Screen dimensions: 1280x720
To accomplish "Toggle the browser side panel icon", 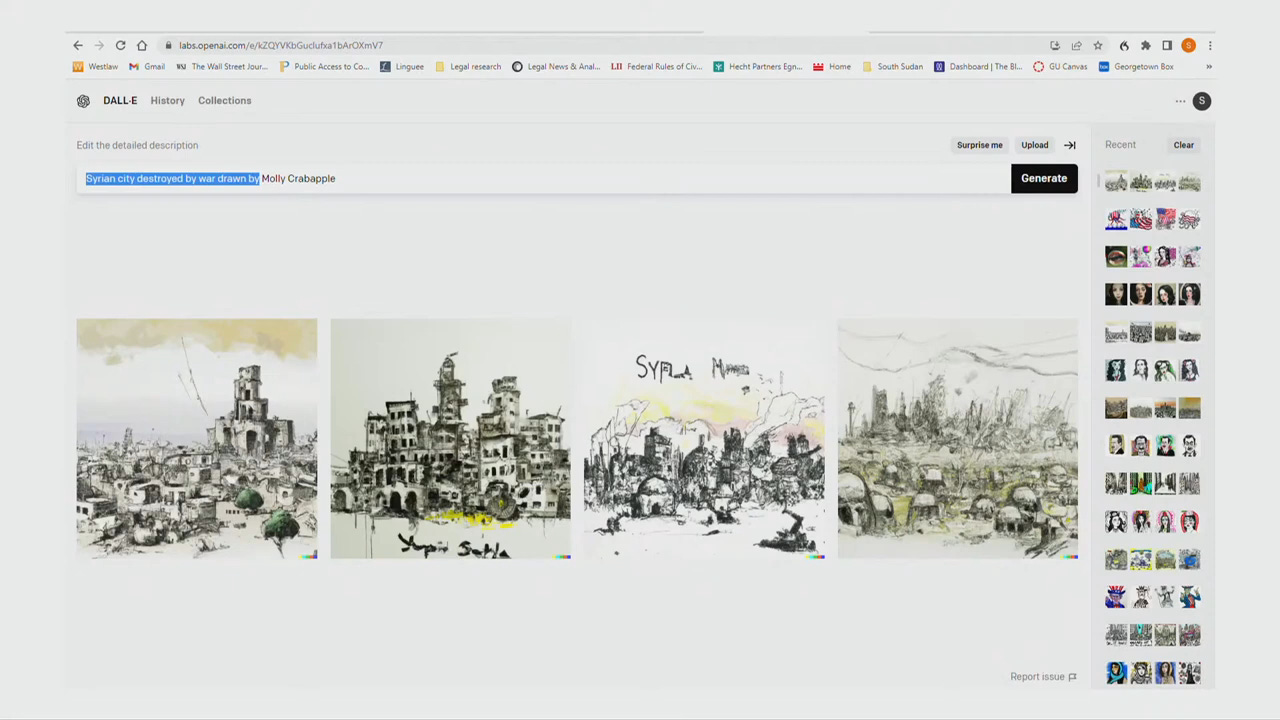I will click(x=1167, y=45).
